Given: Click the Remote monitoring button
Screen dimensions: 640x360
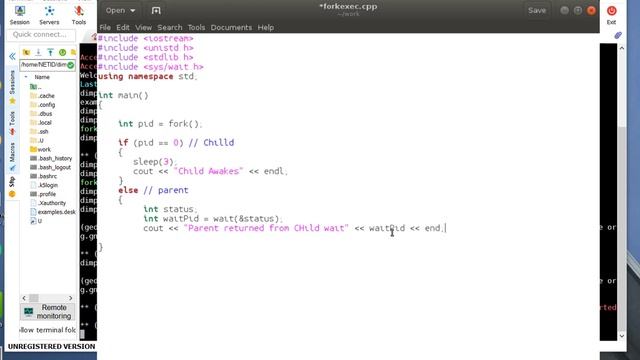Looking at the screenshot, I should (47, 312).
